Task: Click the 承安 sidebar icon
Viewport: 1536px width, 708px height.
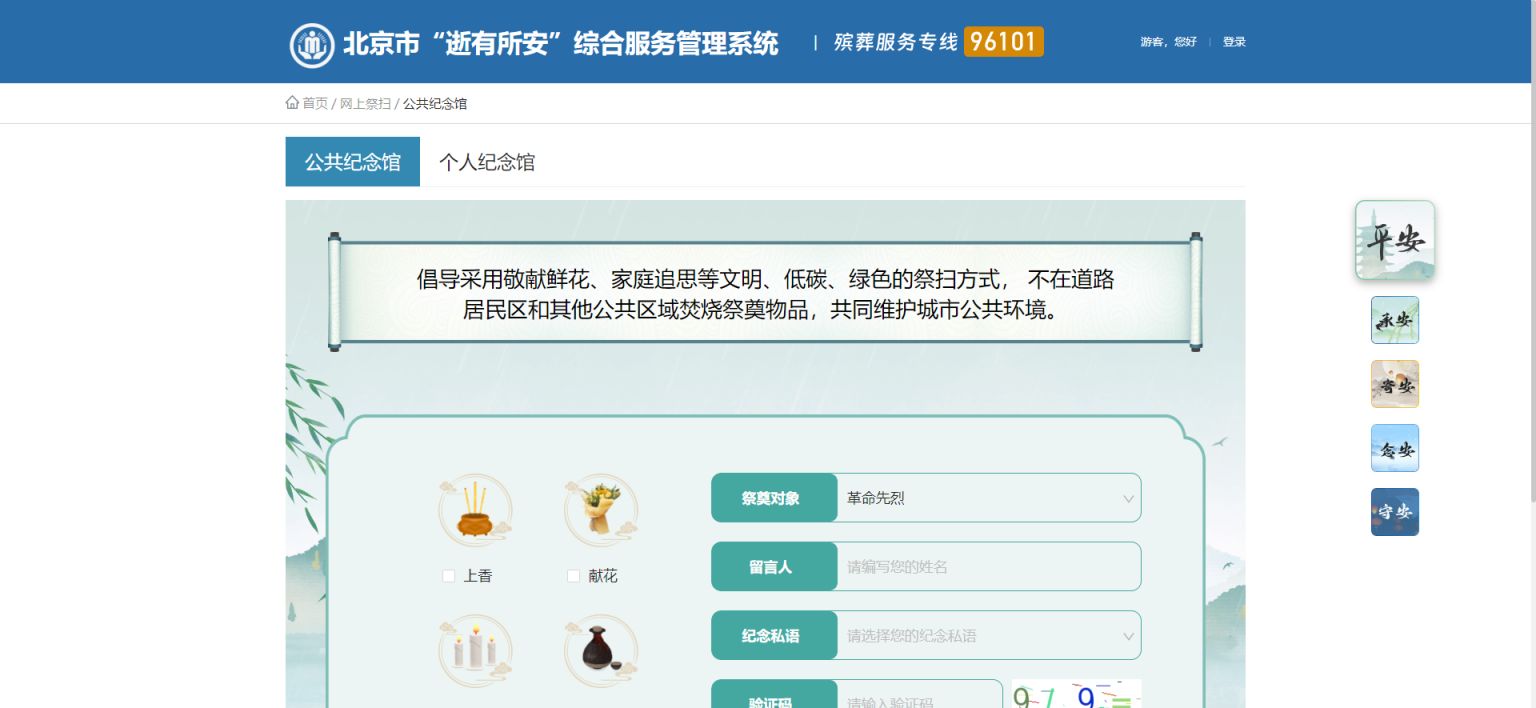Action: tap(1394, 320)
